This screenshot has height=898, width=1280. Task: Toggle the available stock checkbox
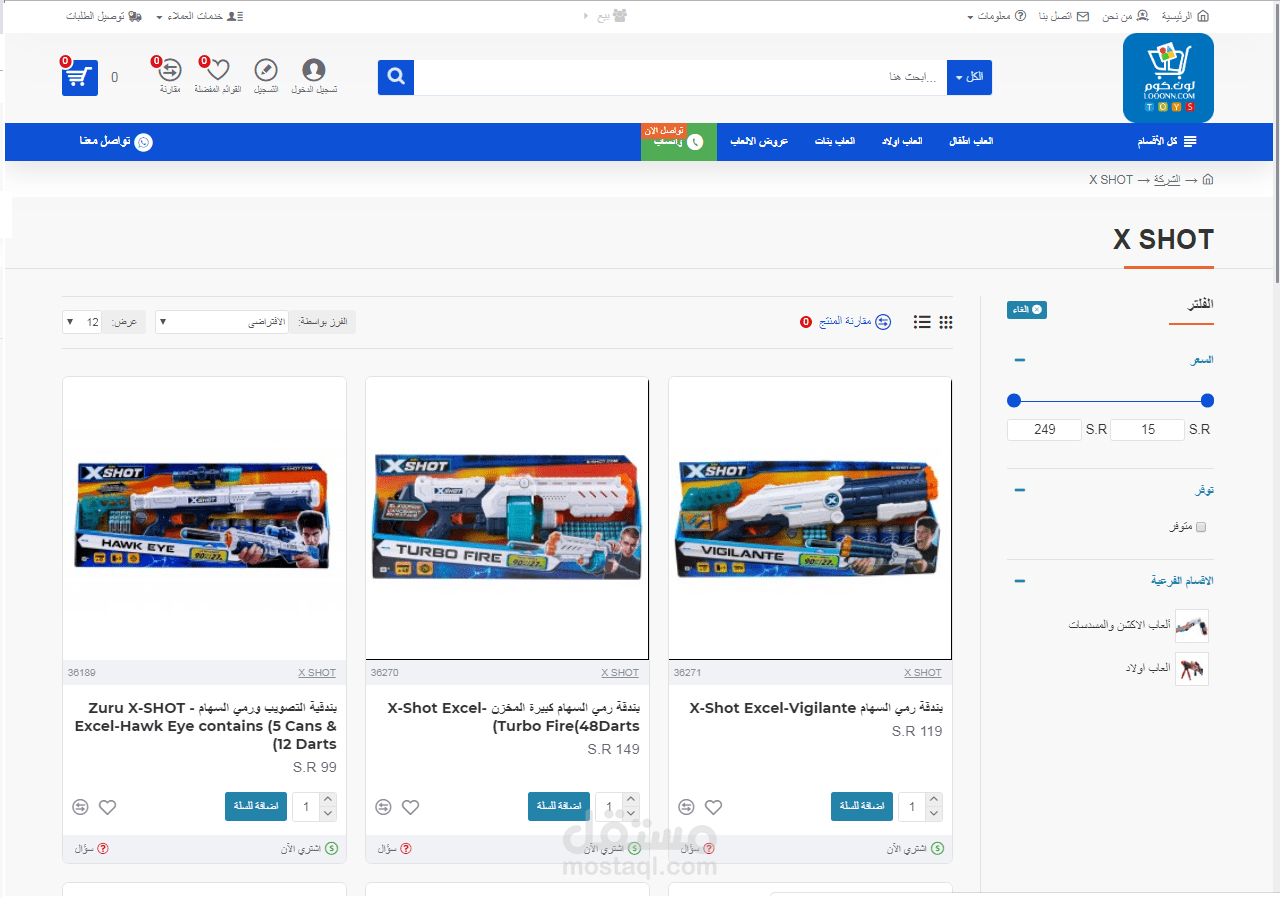1201,527
